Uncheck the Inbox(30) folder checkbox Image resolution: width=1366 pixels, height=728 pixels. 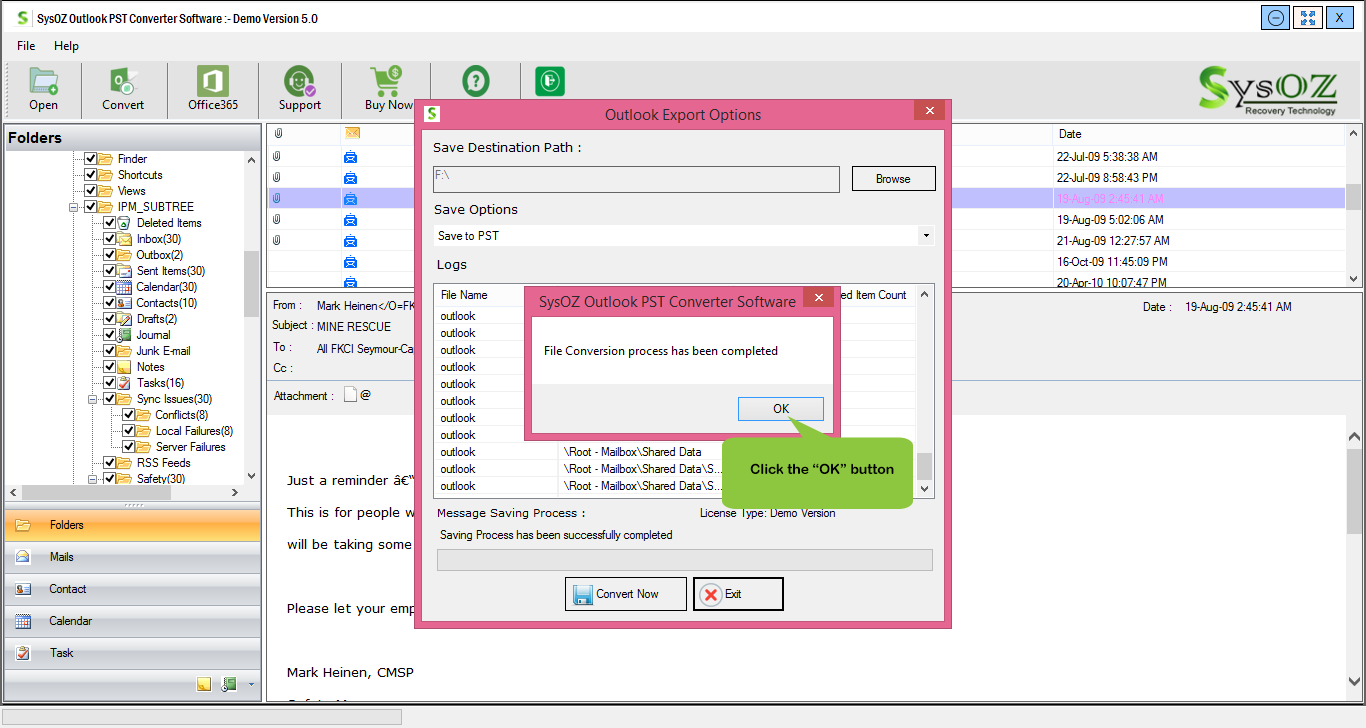(x=110, y=239)
